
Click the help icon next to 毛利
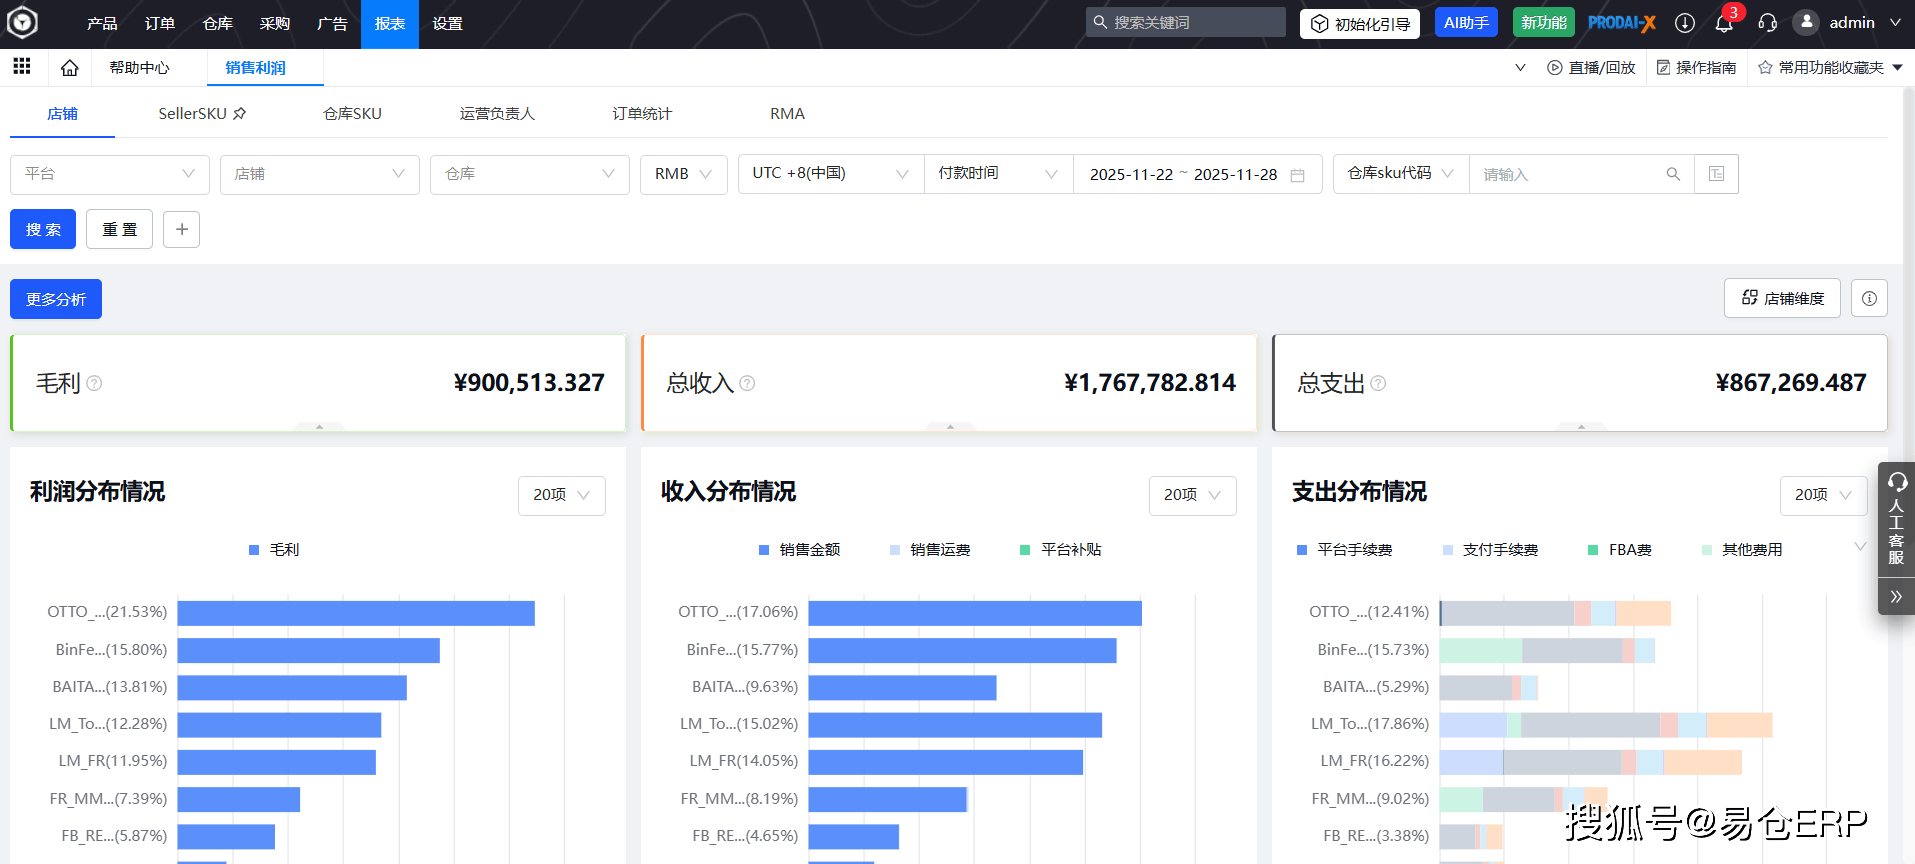[94, 383]
